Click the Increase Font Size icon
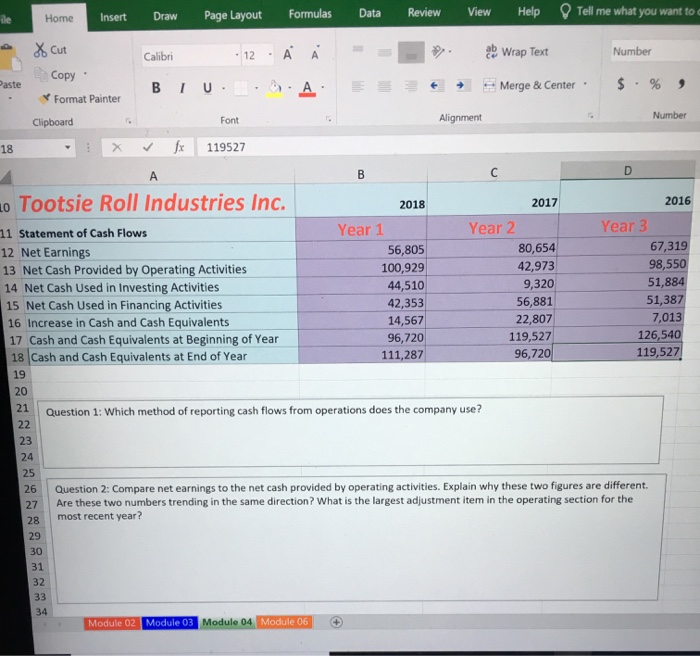The width and height of the screenshot is (700, 656). click(288, 54)
